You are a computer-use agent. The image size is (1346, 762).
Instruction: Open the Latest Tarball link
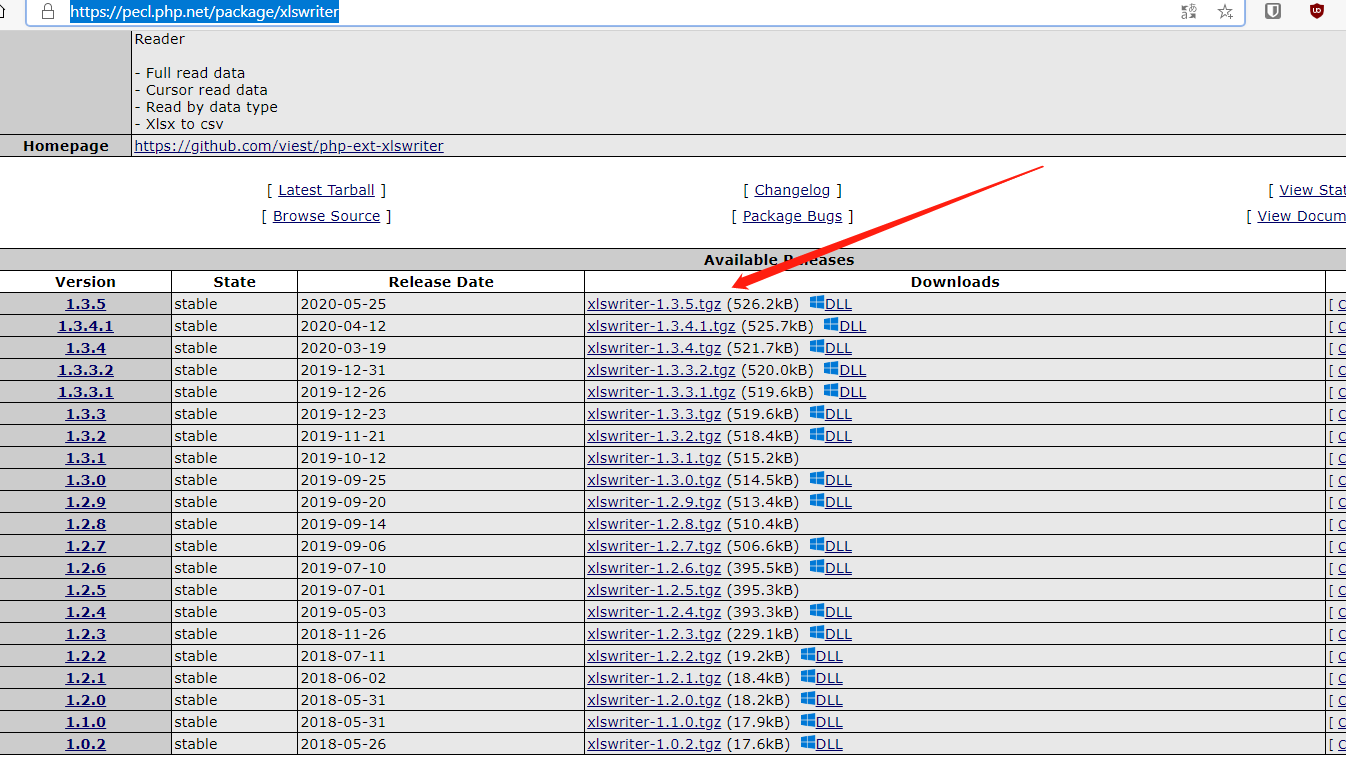pos(326,190)
